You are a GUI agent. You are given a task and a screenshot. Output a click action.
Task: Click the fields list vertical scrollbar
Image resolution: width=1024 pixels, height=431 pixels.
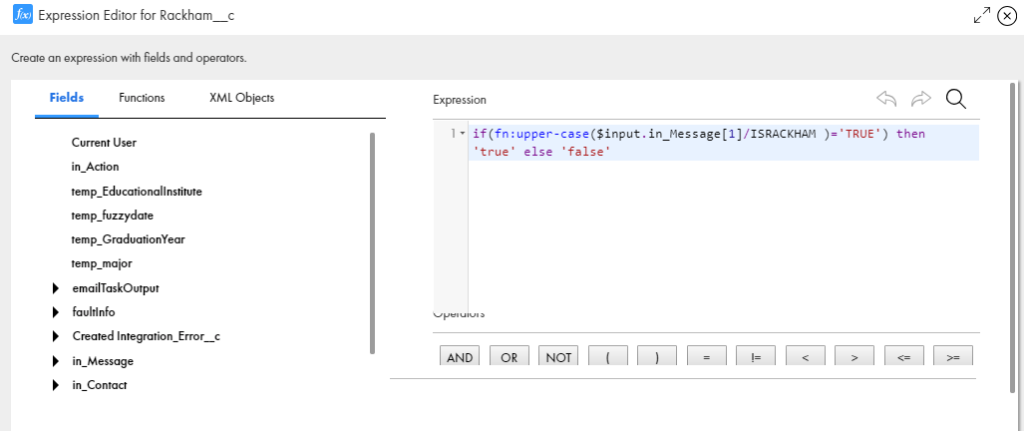[372, 240]
